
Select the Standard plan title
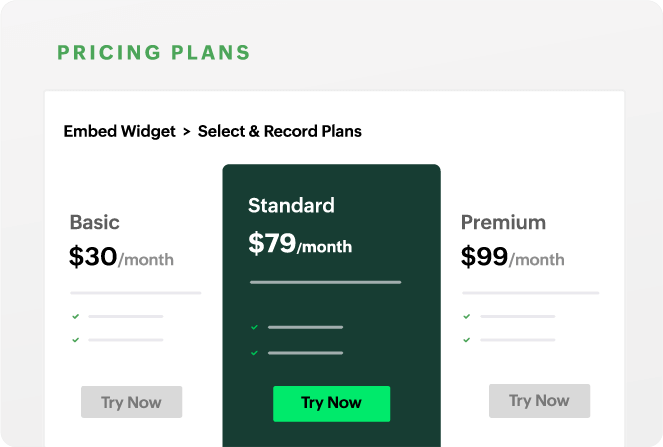coord(291,206)
